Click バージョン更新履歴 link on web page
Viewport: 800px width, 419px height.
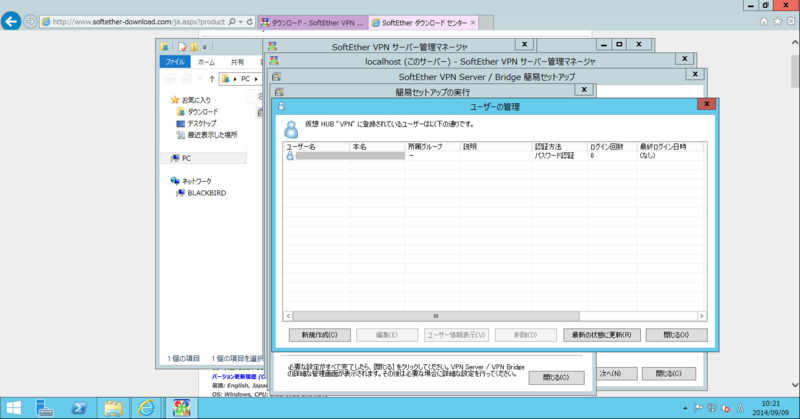point(234,377)
